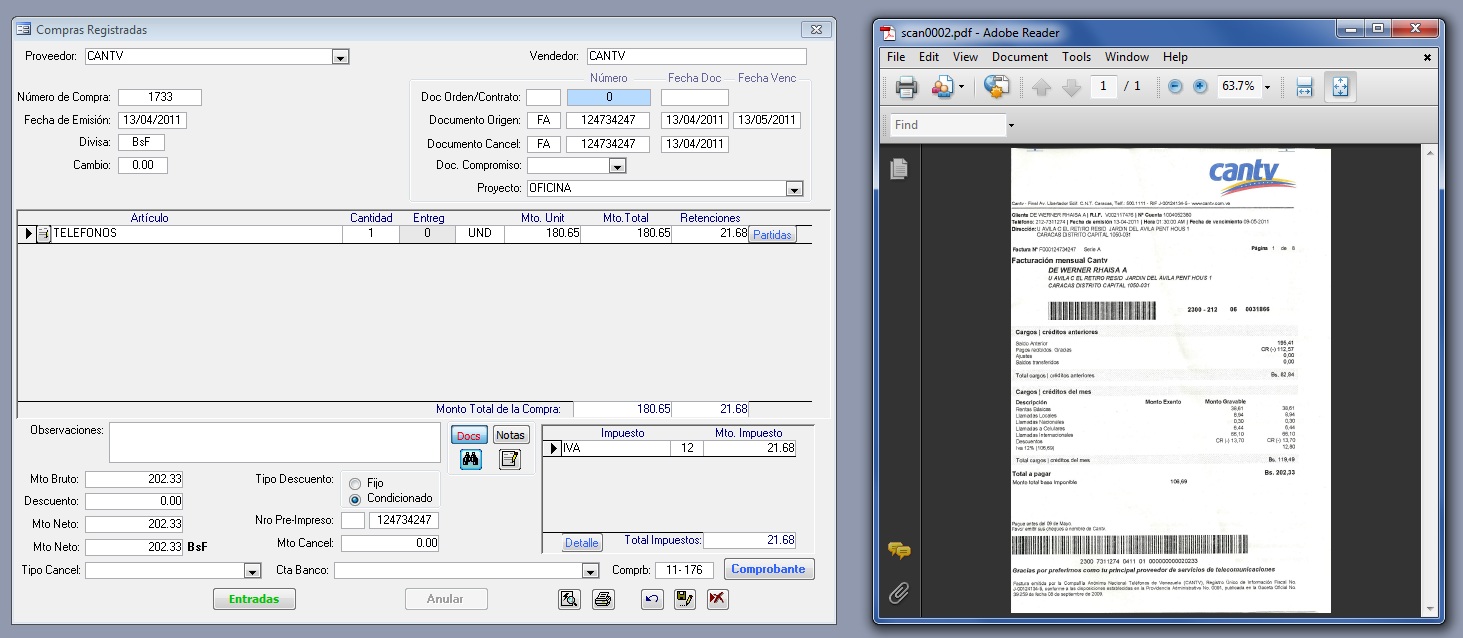Open the zoom percentage dropdown arrow

[1267, 87]
